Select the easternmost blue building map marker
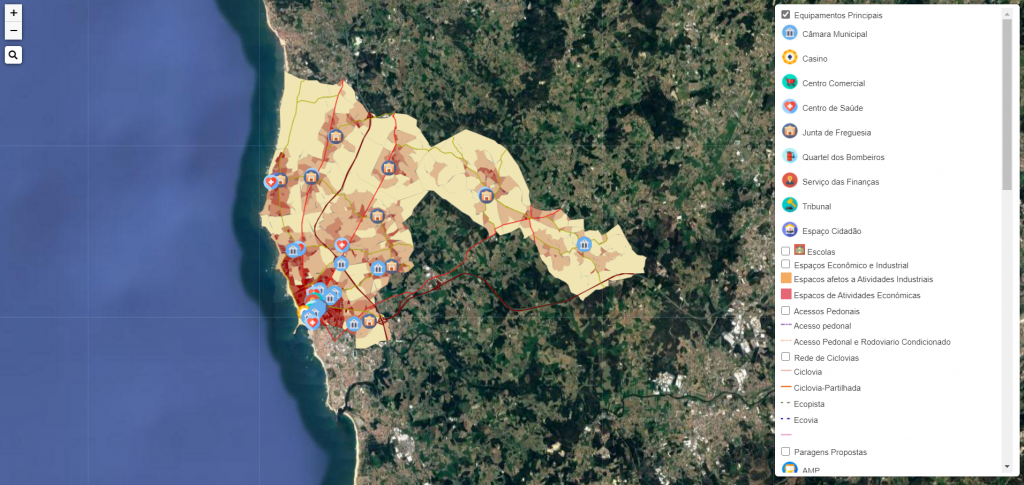 pos(584,244)
